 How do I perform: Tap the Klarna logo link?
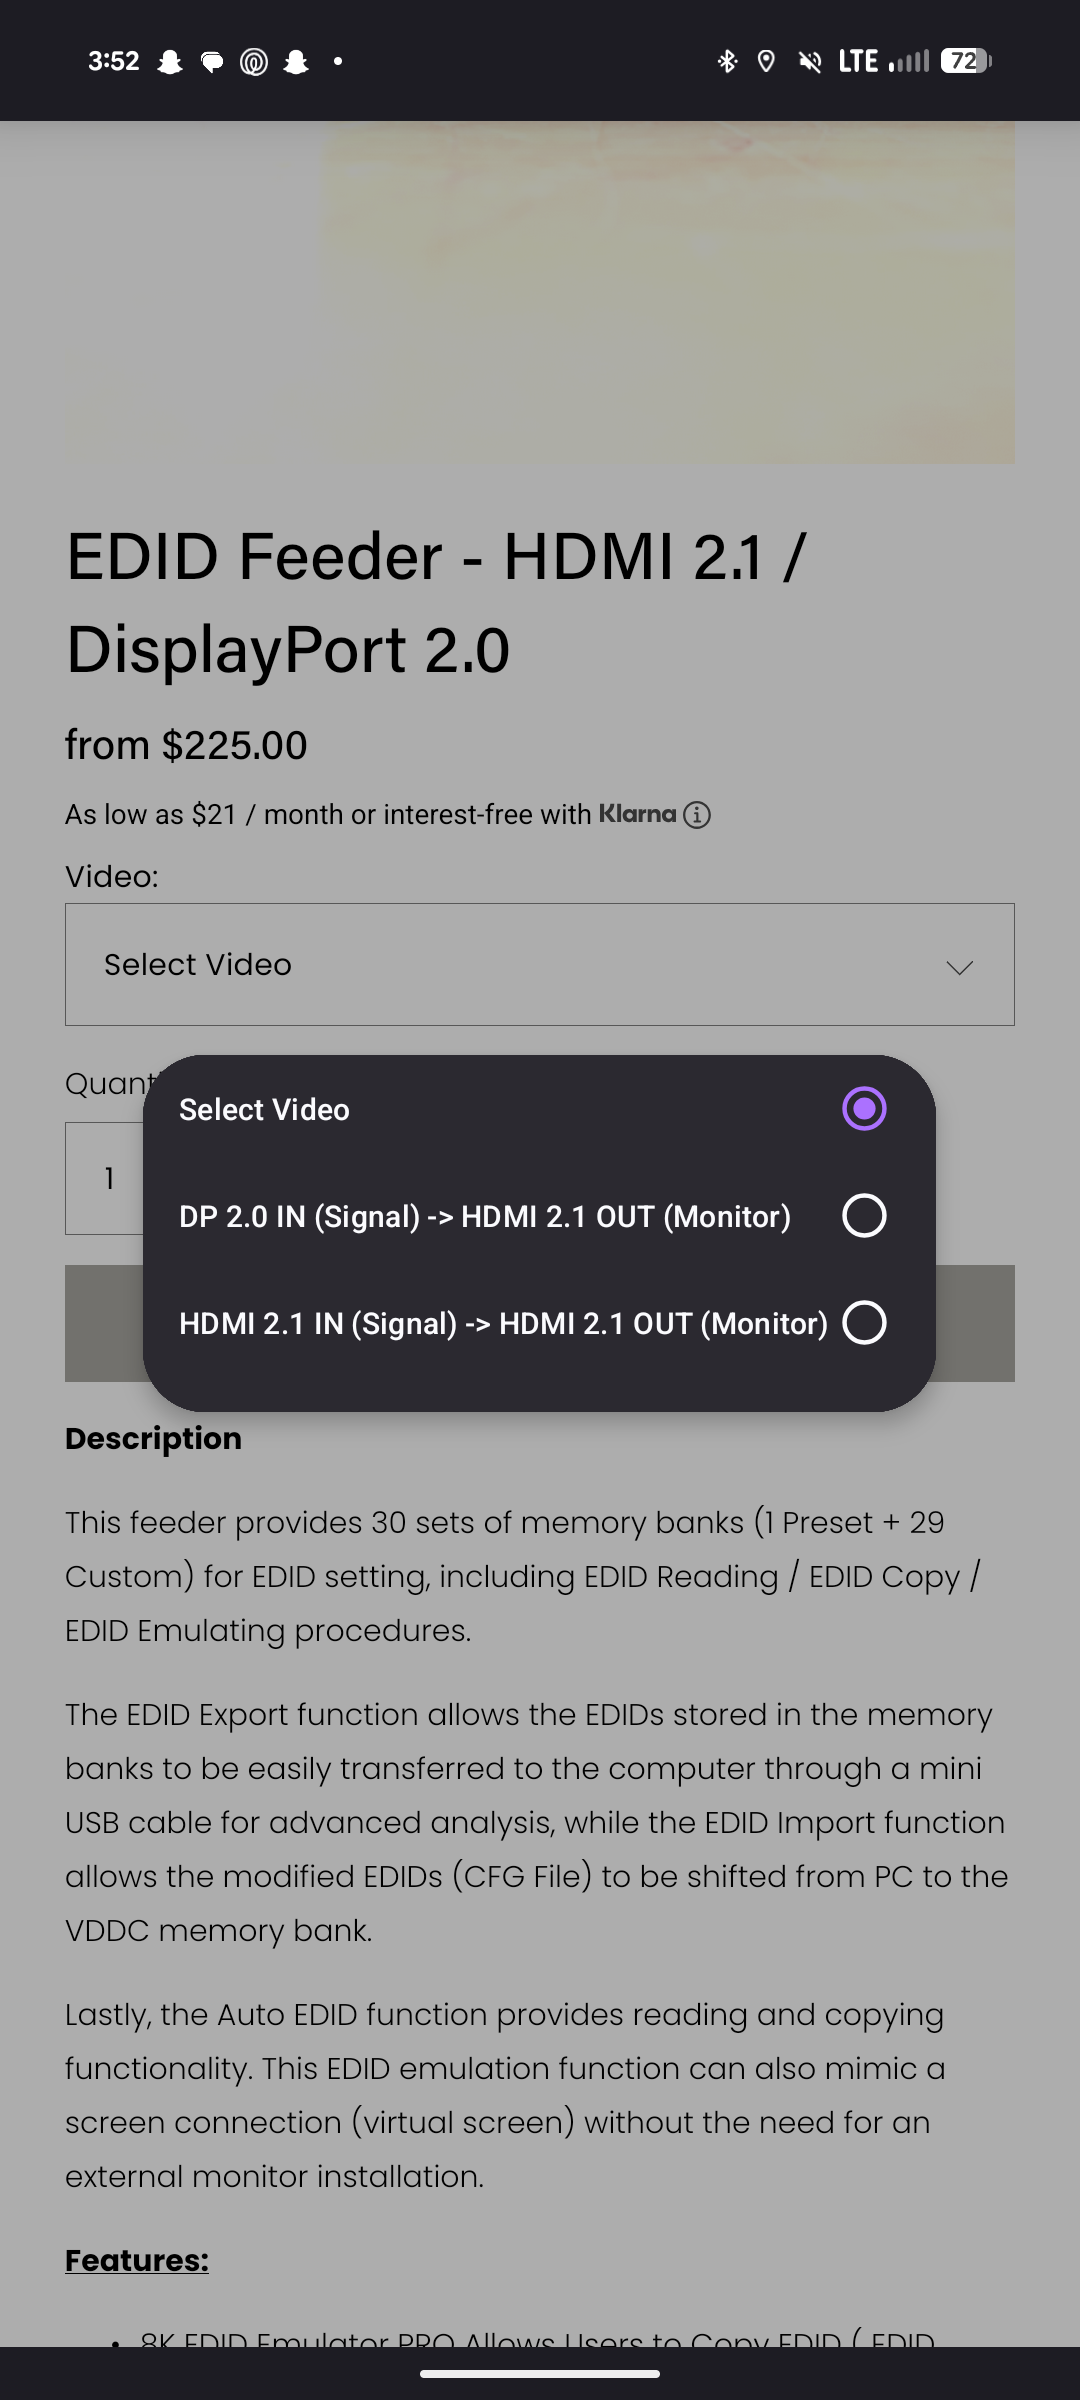pos(637,814)
